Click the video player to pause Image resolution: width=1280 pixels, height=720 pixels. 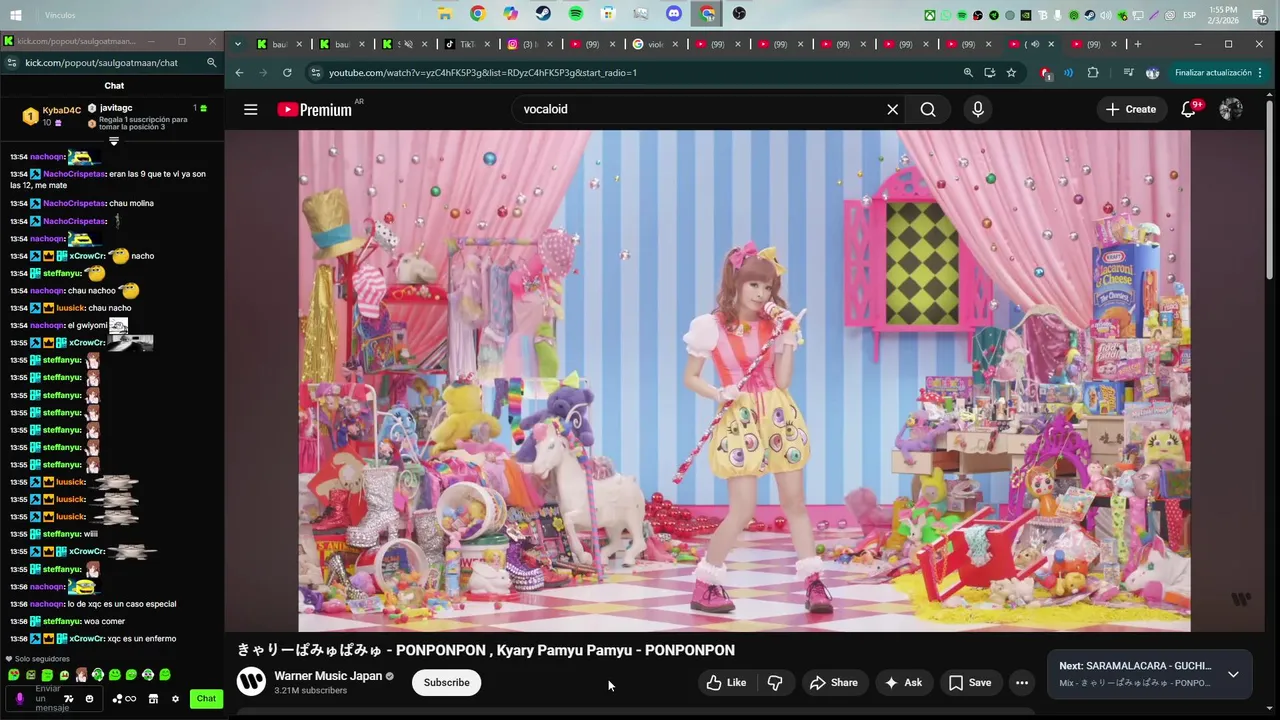coord(744,380)
